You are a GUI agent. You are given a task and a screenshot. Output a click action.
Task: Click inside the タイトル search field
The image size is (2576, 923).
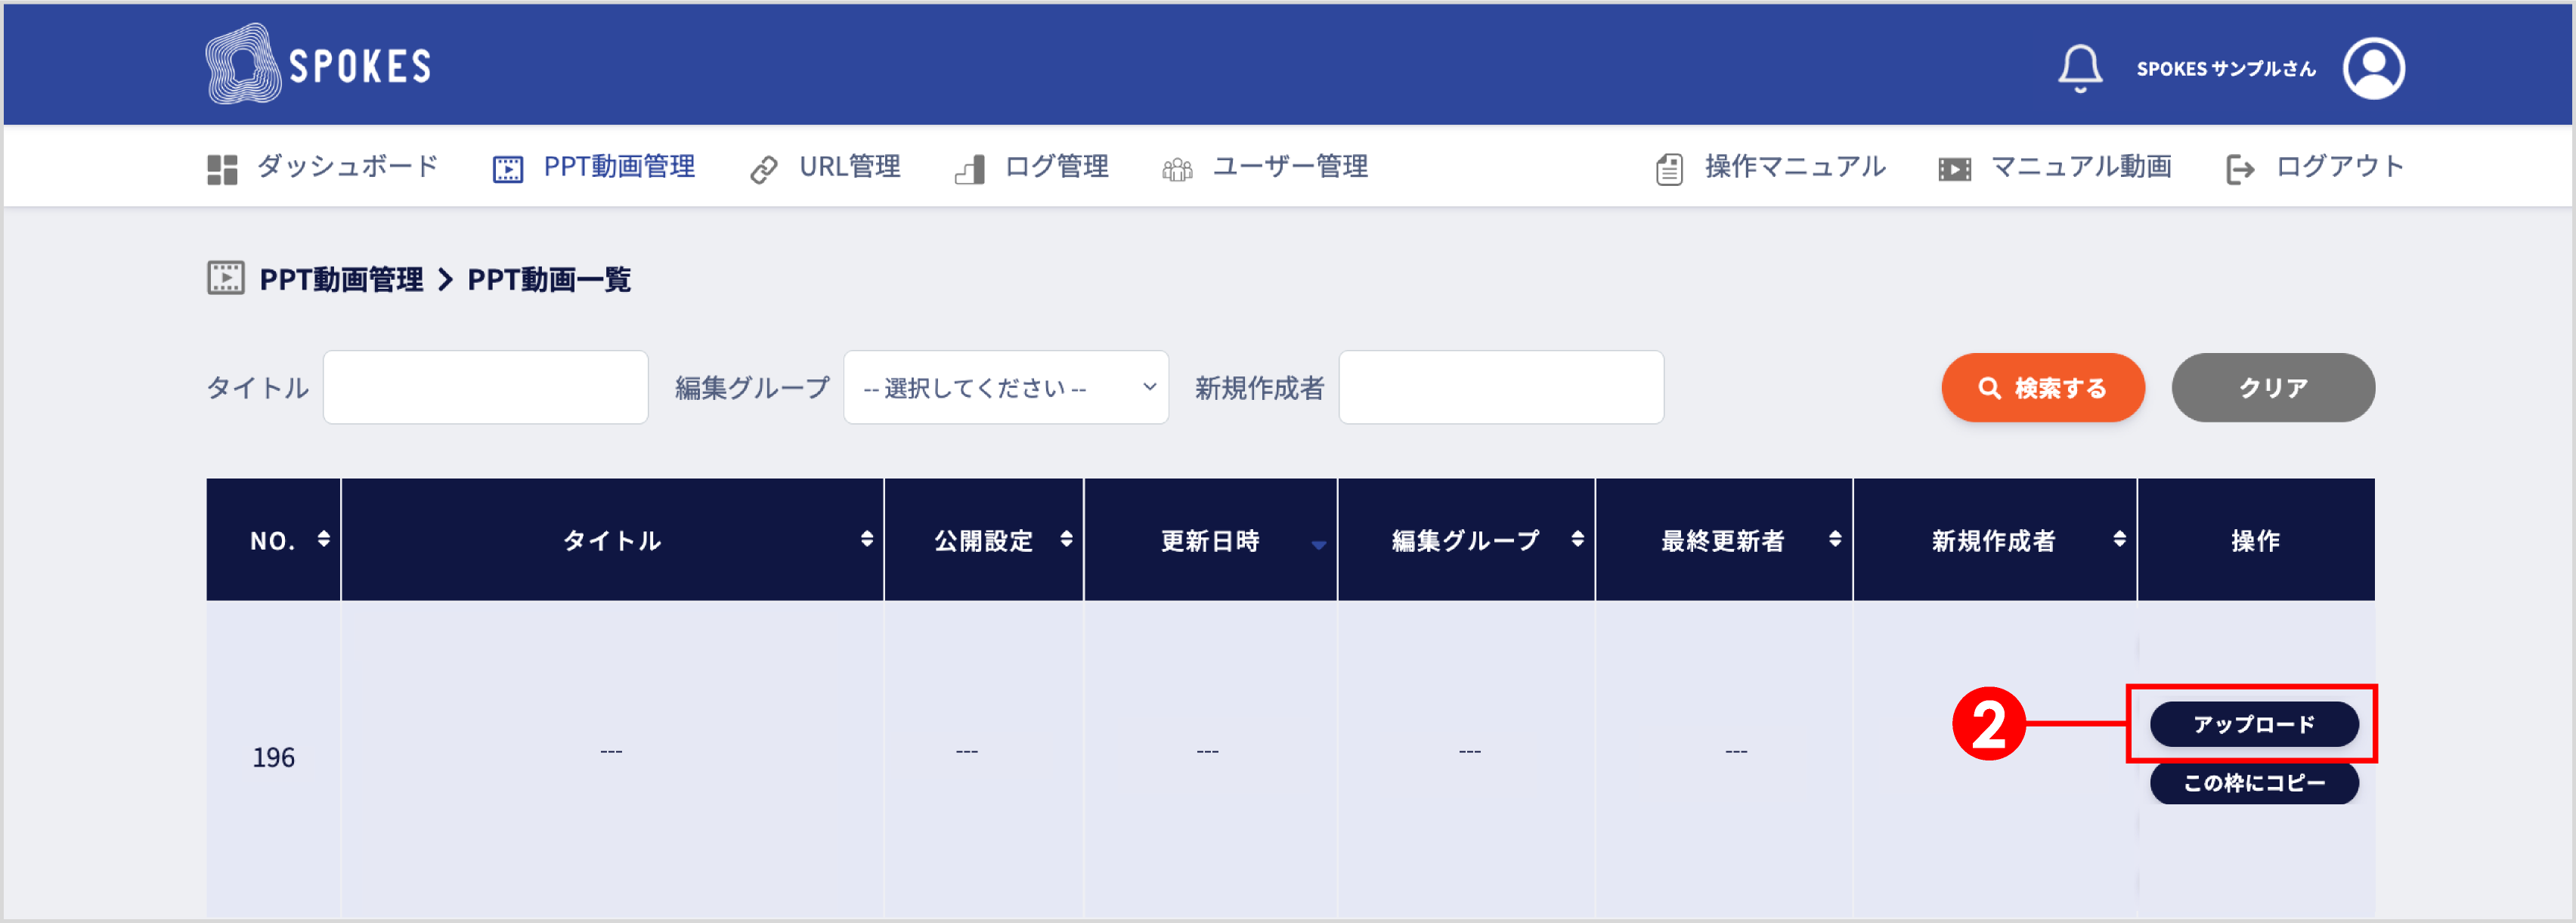(x=485, y=387)
